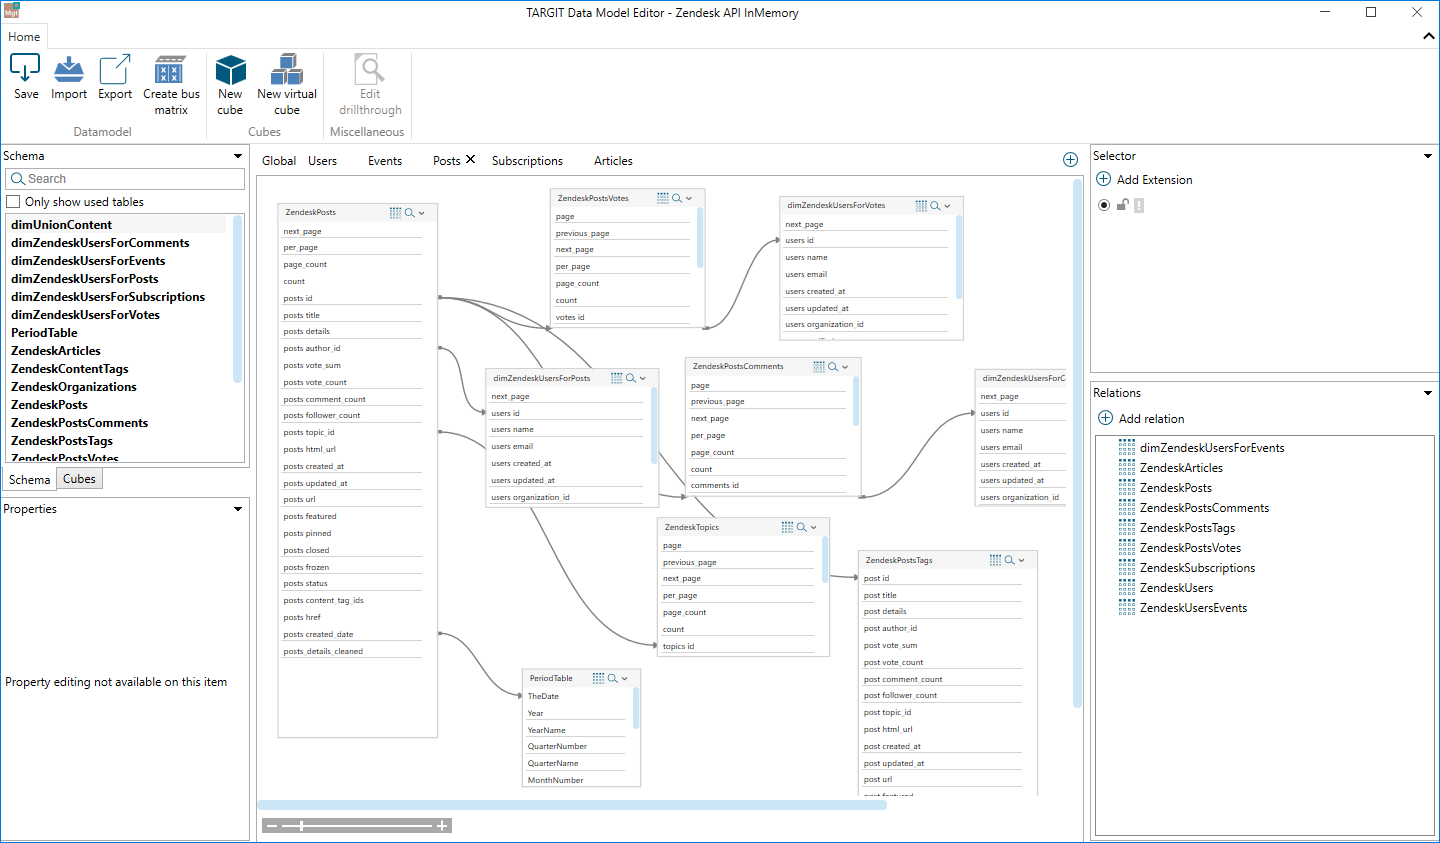This screenshot has height=843, width=1440.
Task: Collapse the ribbon with the chevron
Action: (x=1429, y=36)
